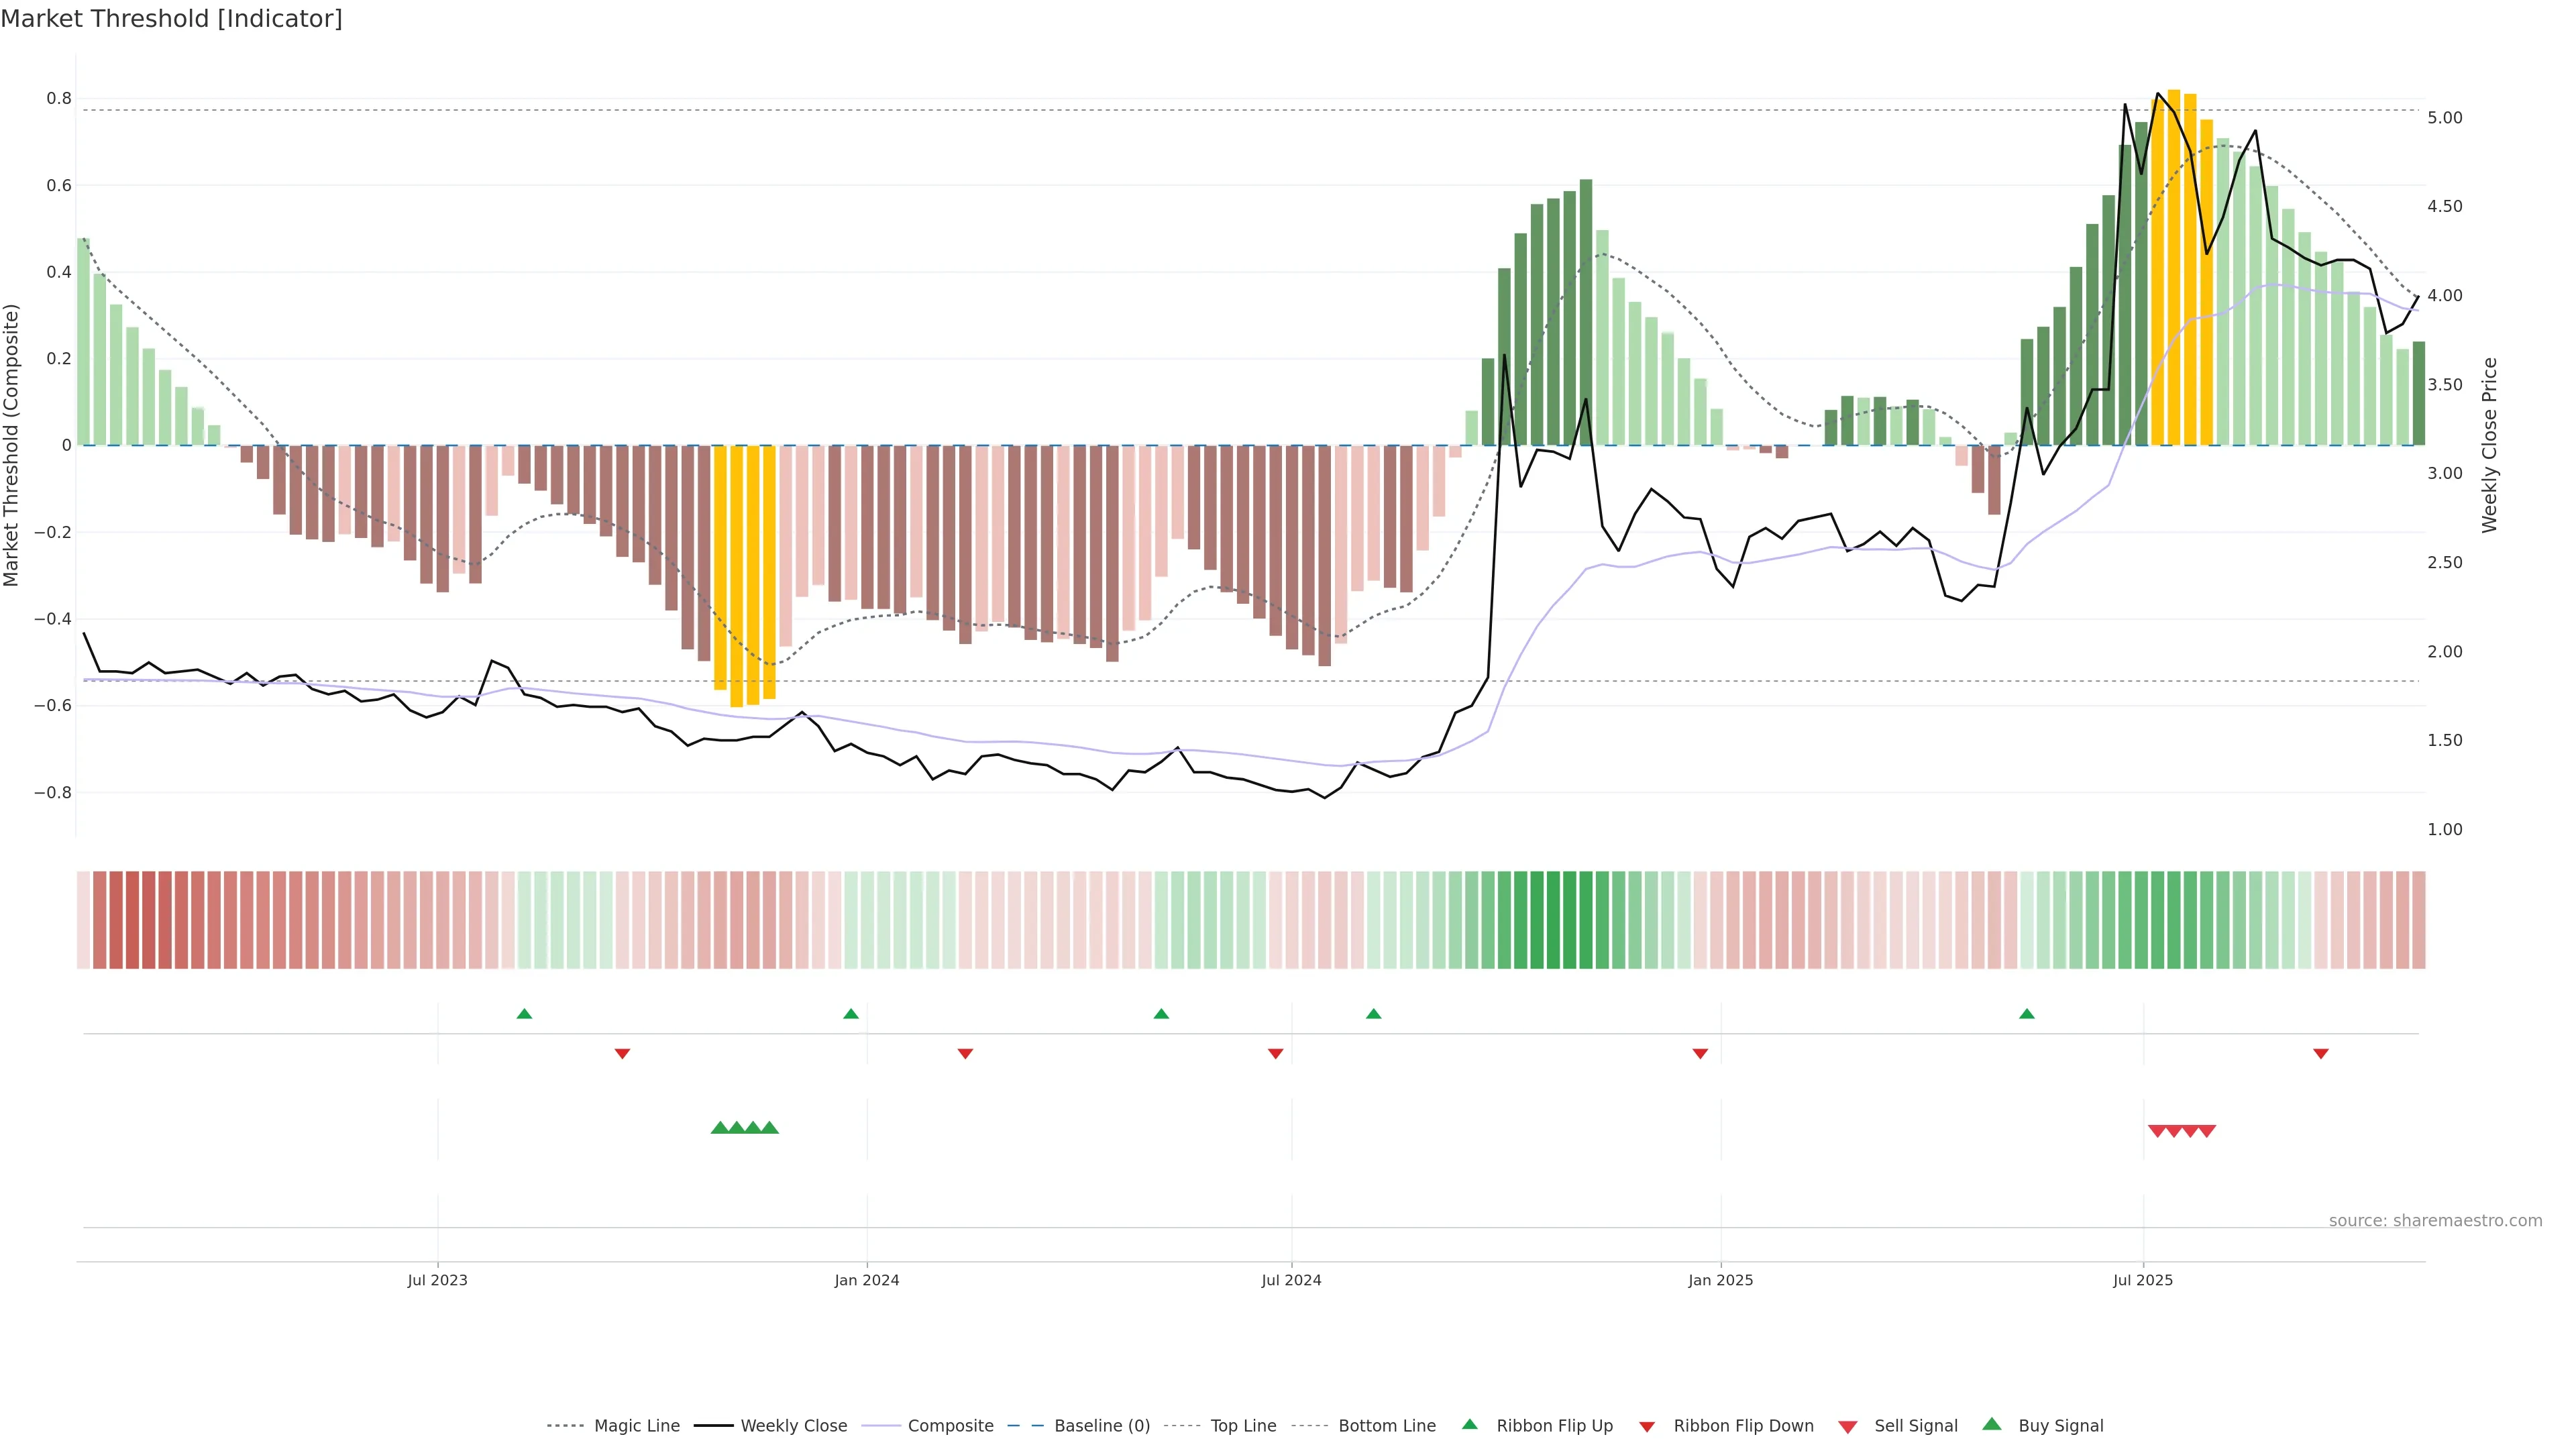Click the source sharemaestro.com text

[x=2435, y=1221]
